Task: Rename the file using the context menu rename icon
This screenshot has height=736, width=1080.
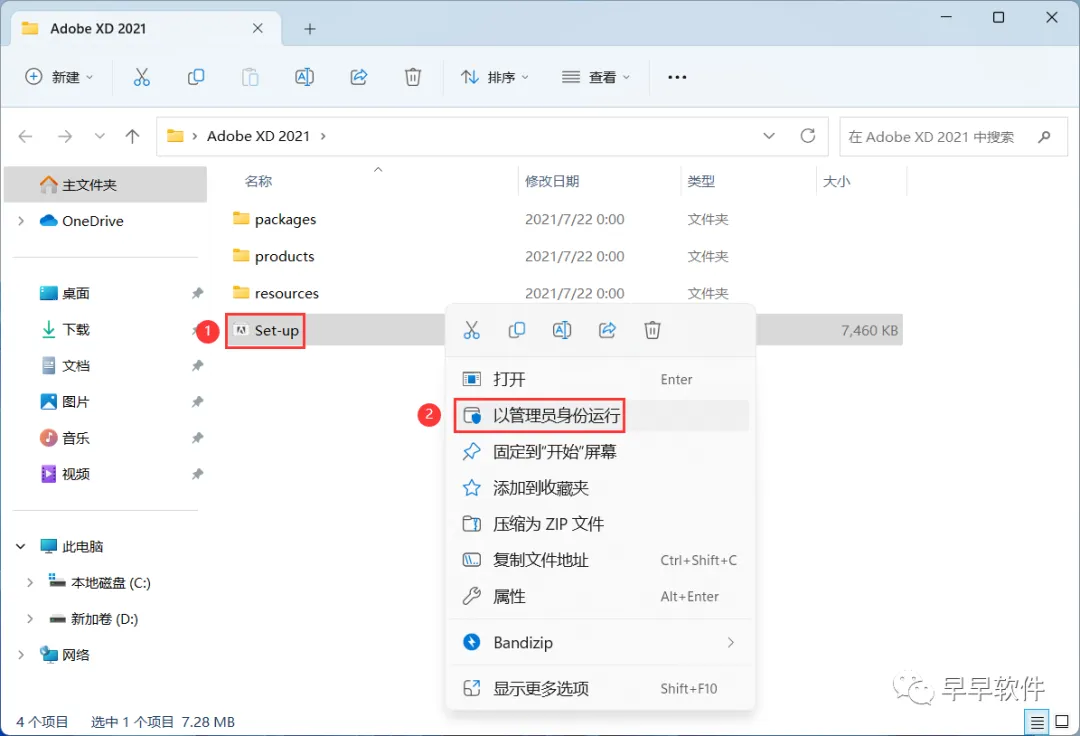Action: click(x=562, y=330)
